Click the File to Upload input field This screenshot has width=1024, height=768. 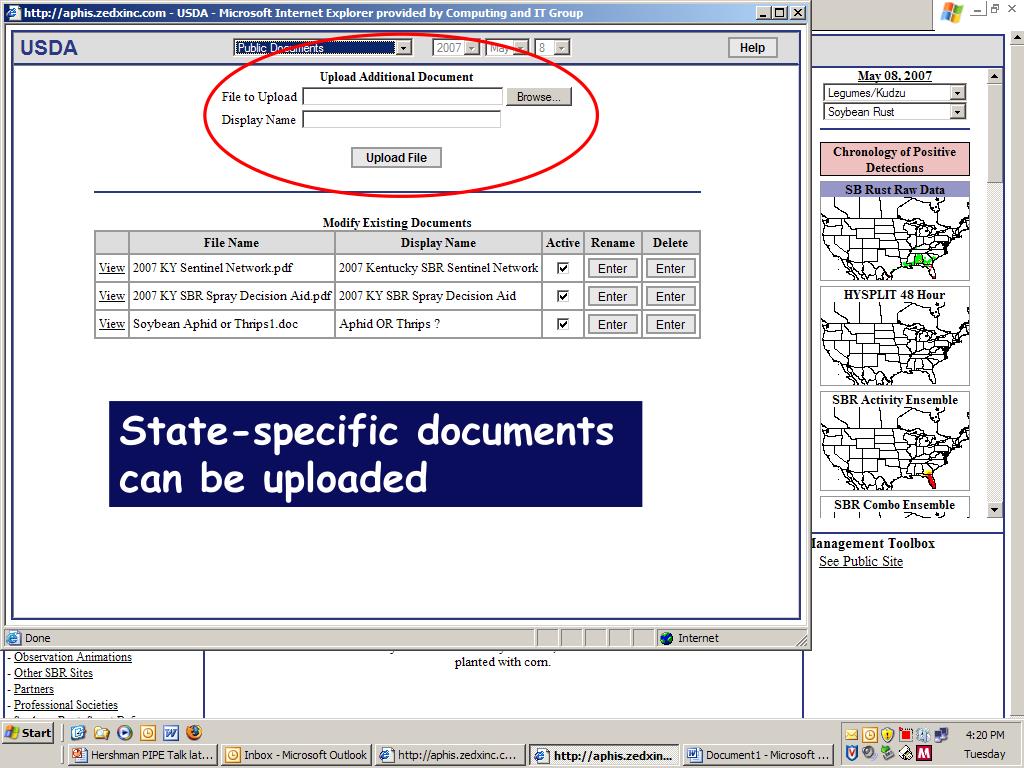[402, 97]
